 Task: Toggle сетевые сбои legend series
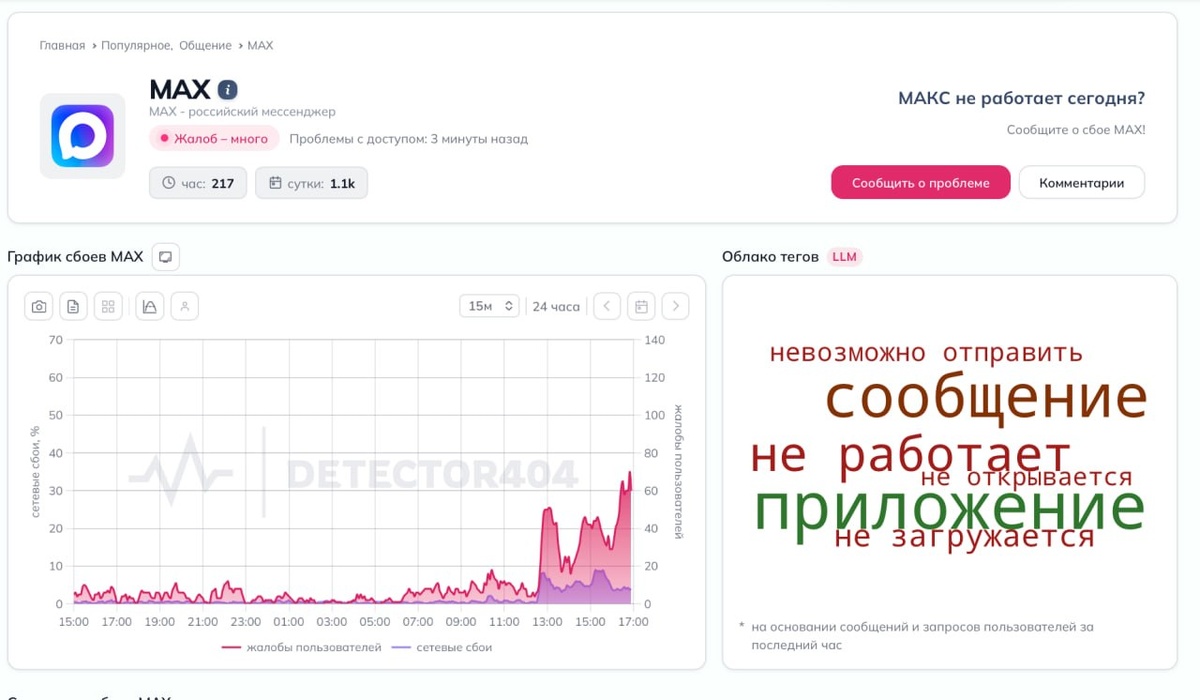pyautogui.click(x=441, y=648)
